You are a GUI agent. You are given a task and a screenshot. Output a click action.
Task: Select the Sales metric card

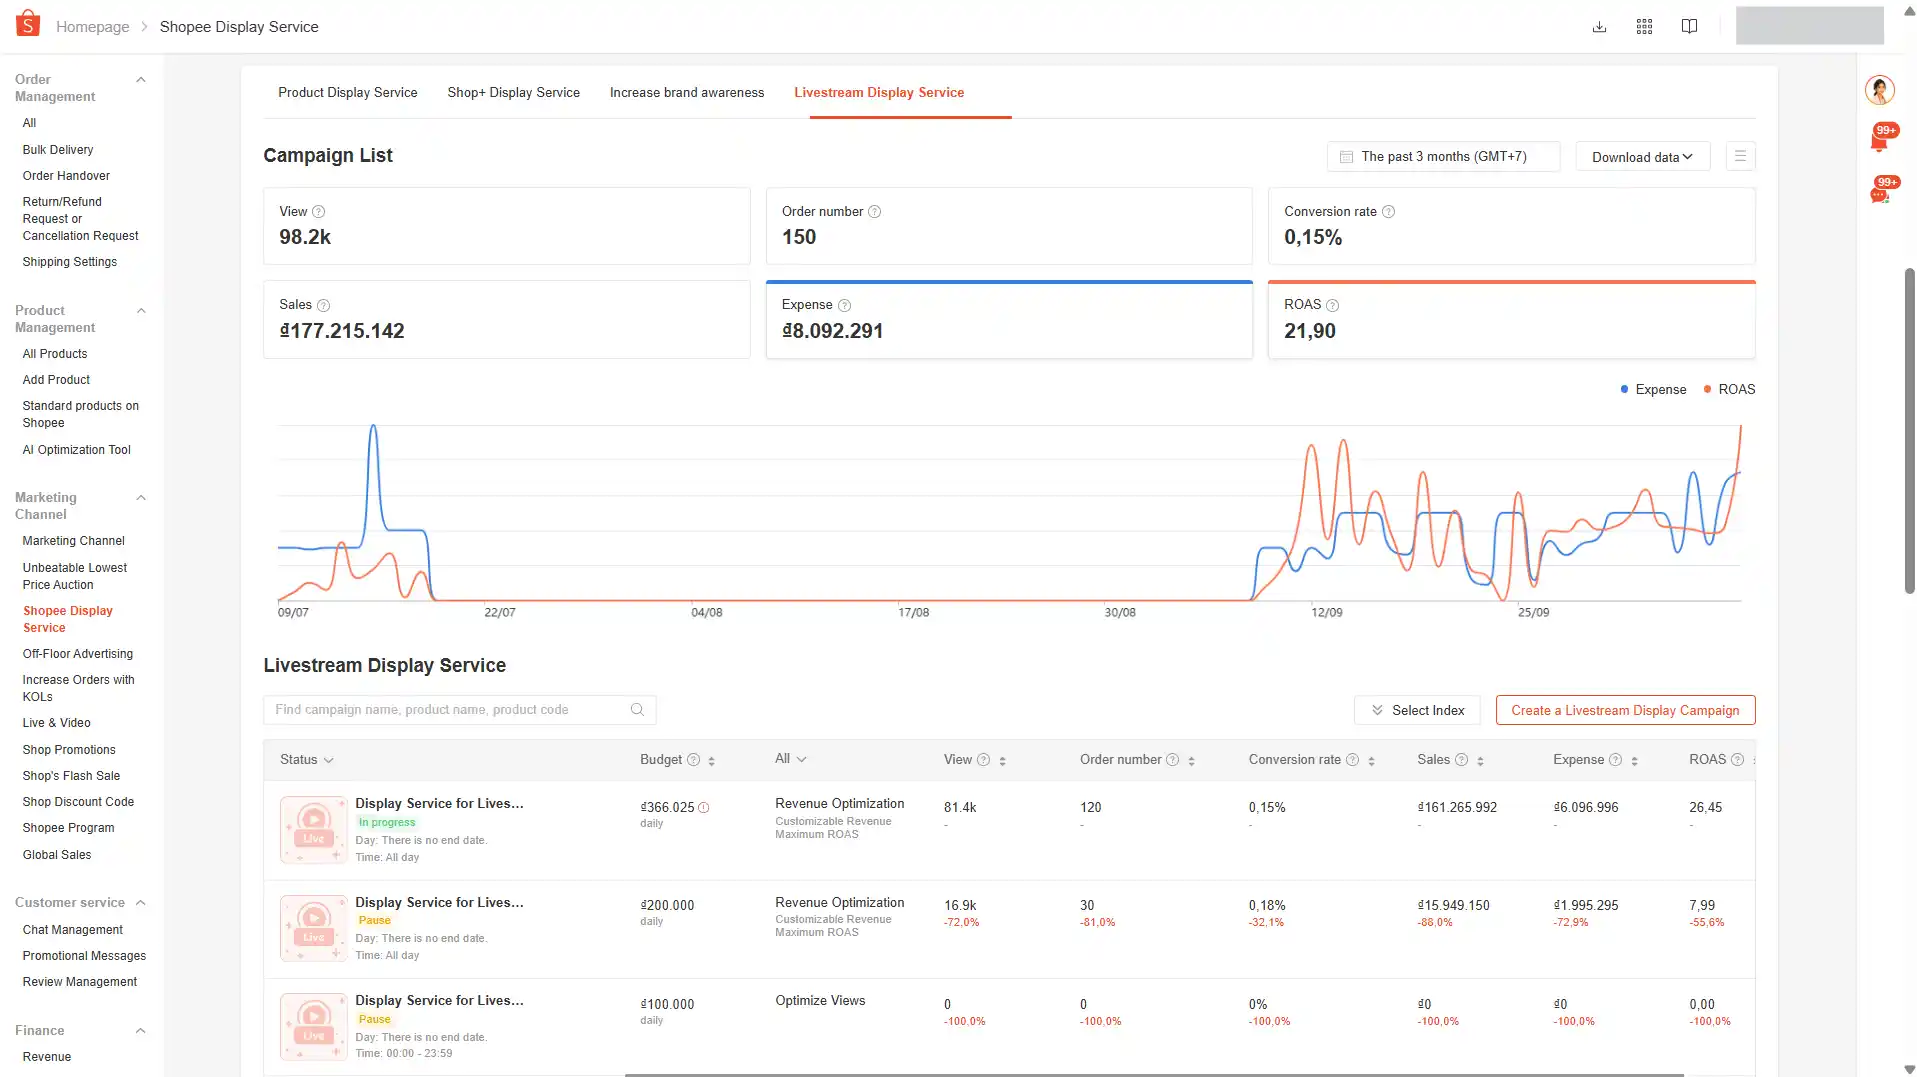(506, 320)
